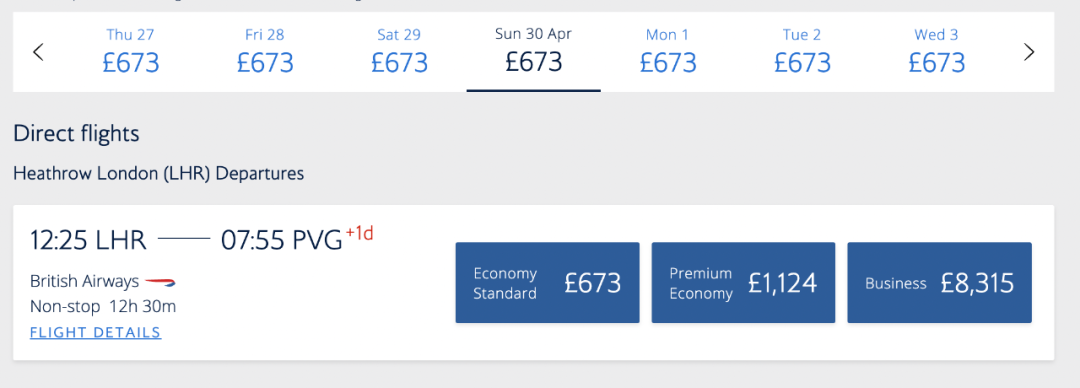Choose Economy Standard £673 fare
Viewport: 1080px width, 388px height.
pos(548,283)
